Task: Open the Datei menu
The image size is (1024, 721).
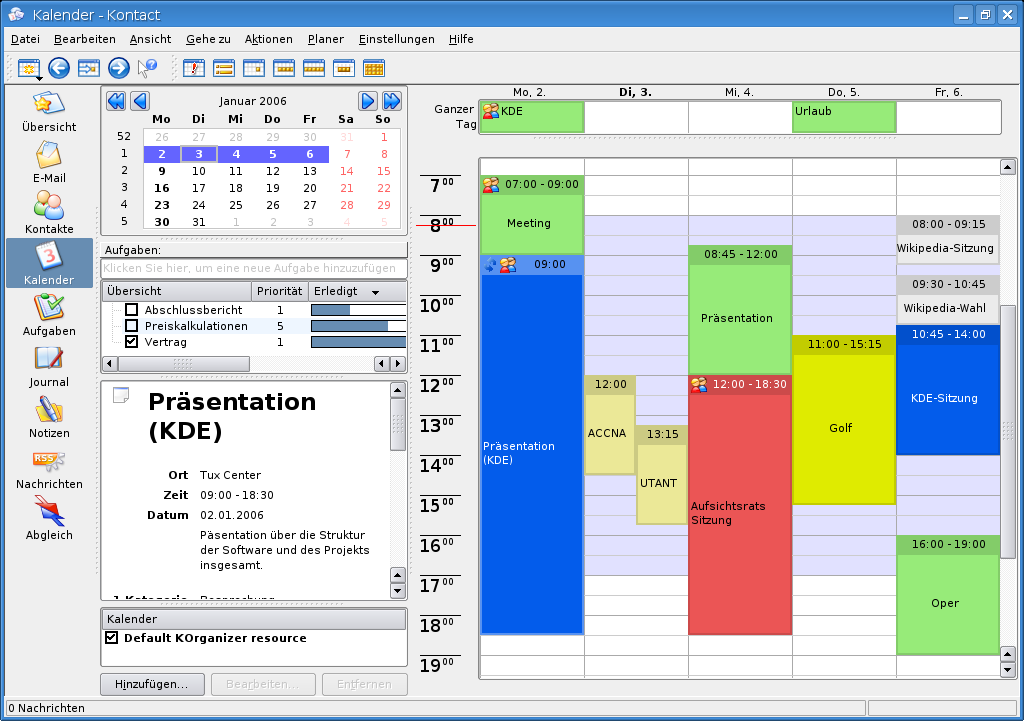Action: pyautogui.click(x=25, y=39)
